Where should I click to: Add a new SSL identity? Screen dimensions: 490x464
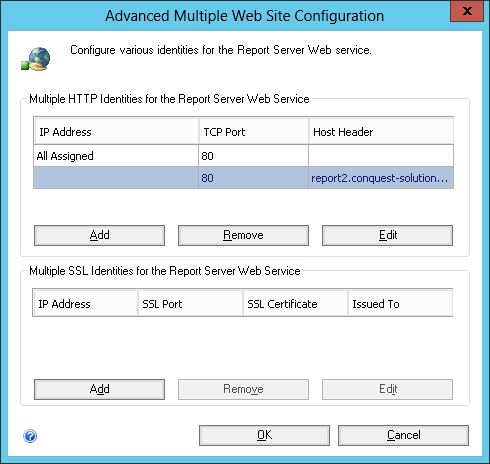tap(99, 389)
